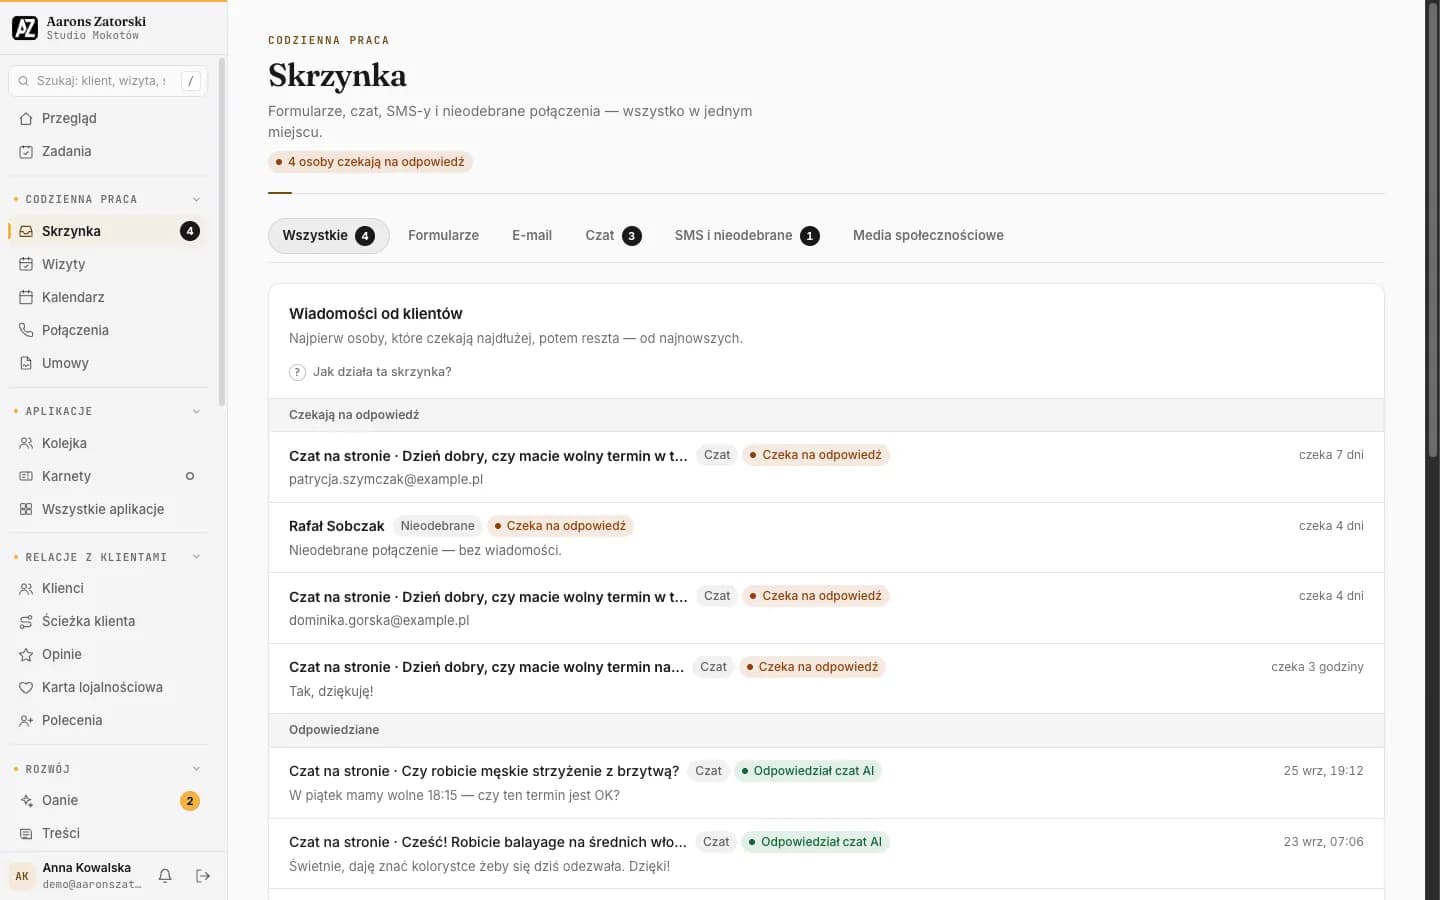The width and height of the screenshot is (1440, 900).
Task: Open Umowy document icon
Action: tap(26, 363)
